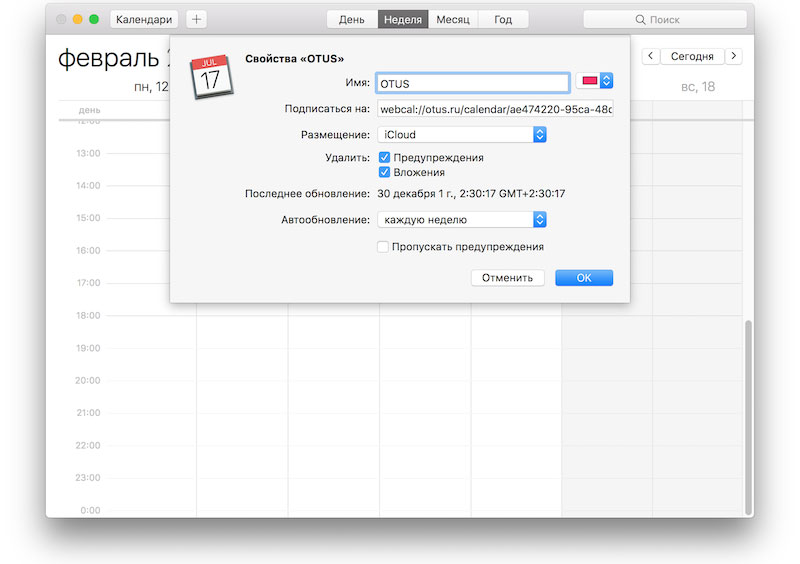Switch to the День view tab
This screenshot has width=800, height=564.
[x=352, y=19]
